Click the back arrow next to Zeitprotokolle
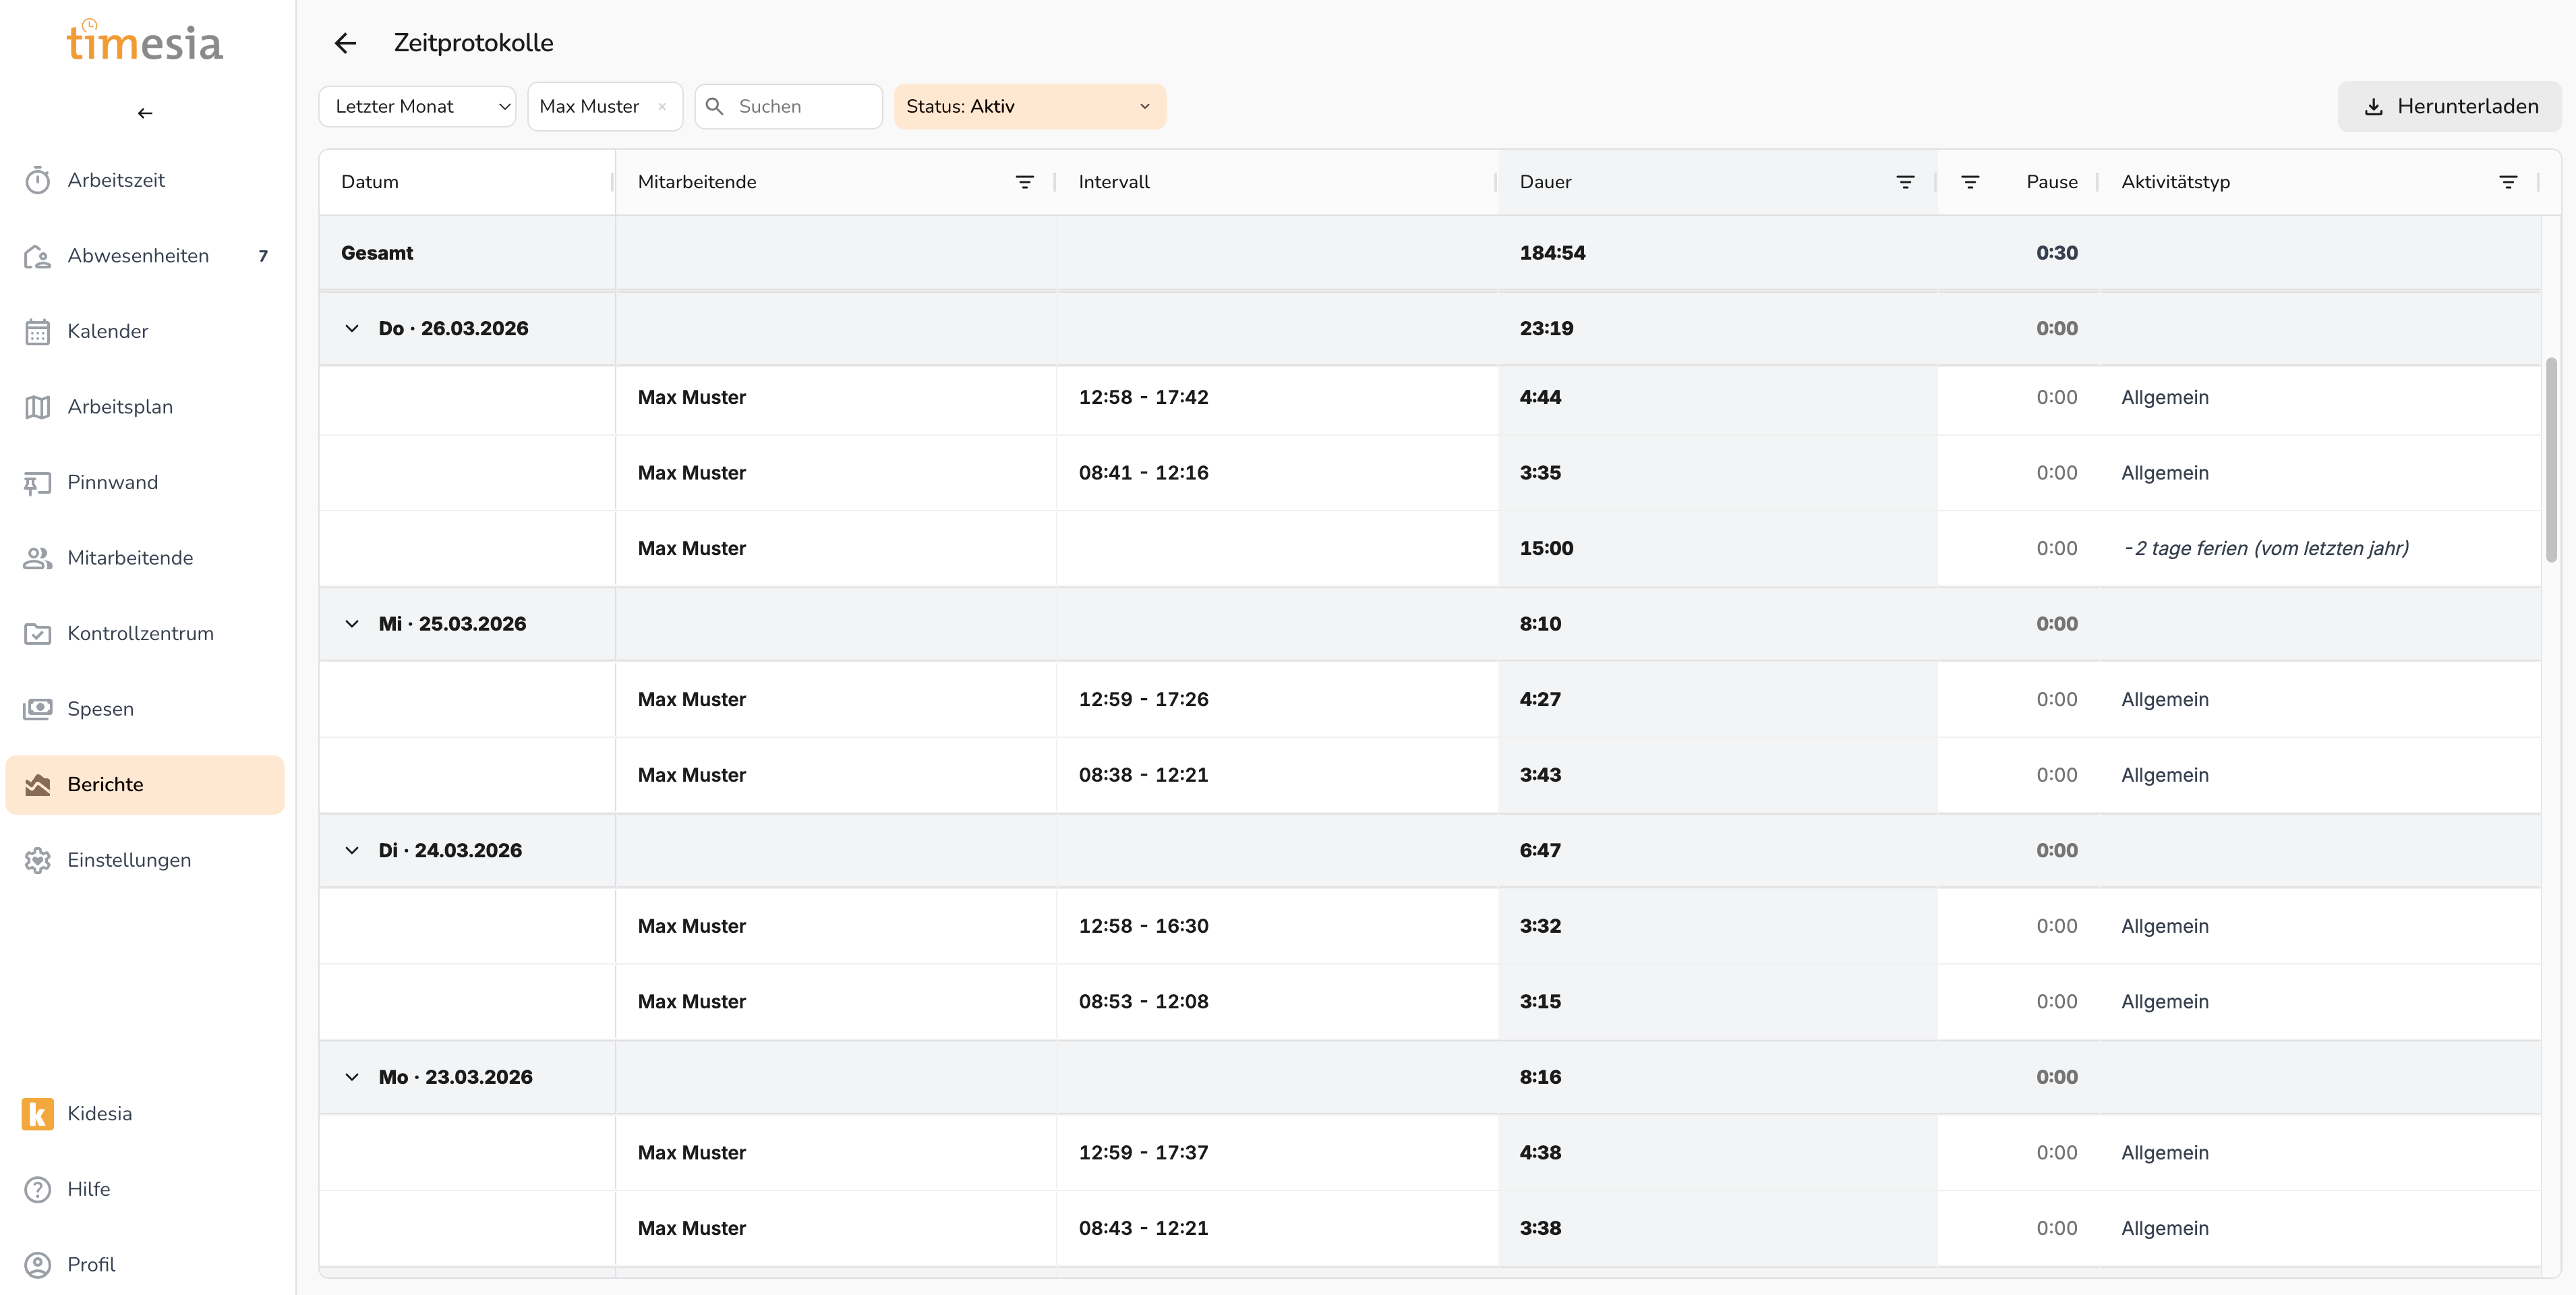The image size is (2576, 1295). pyautogui.click(x=345, y=43)
